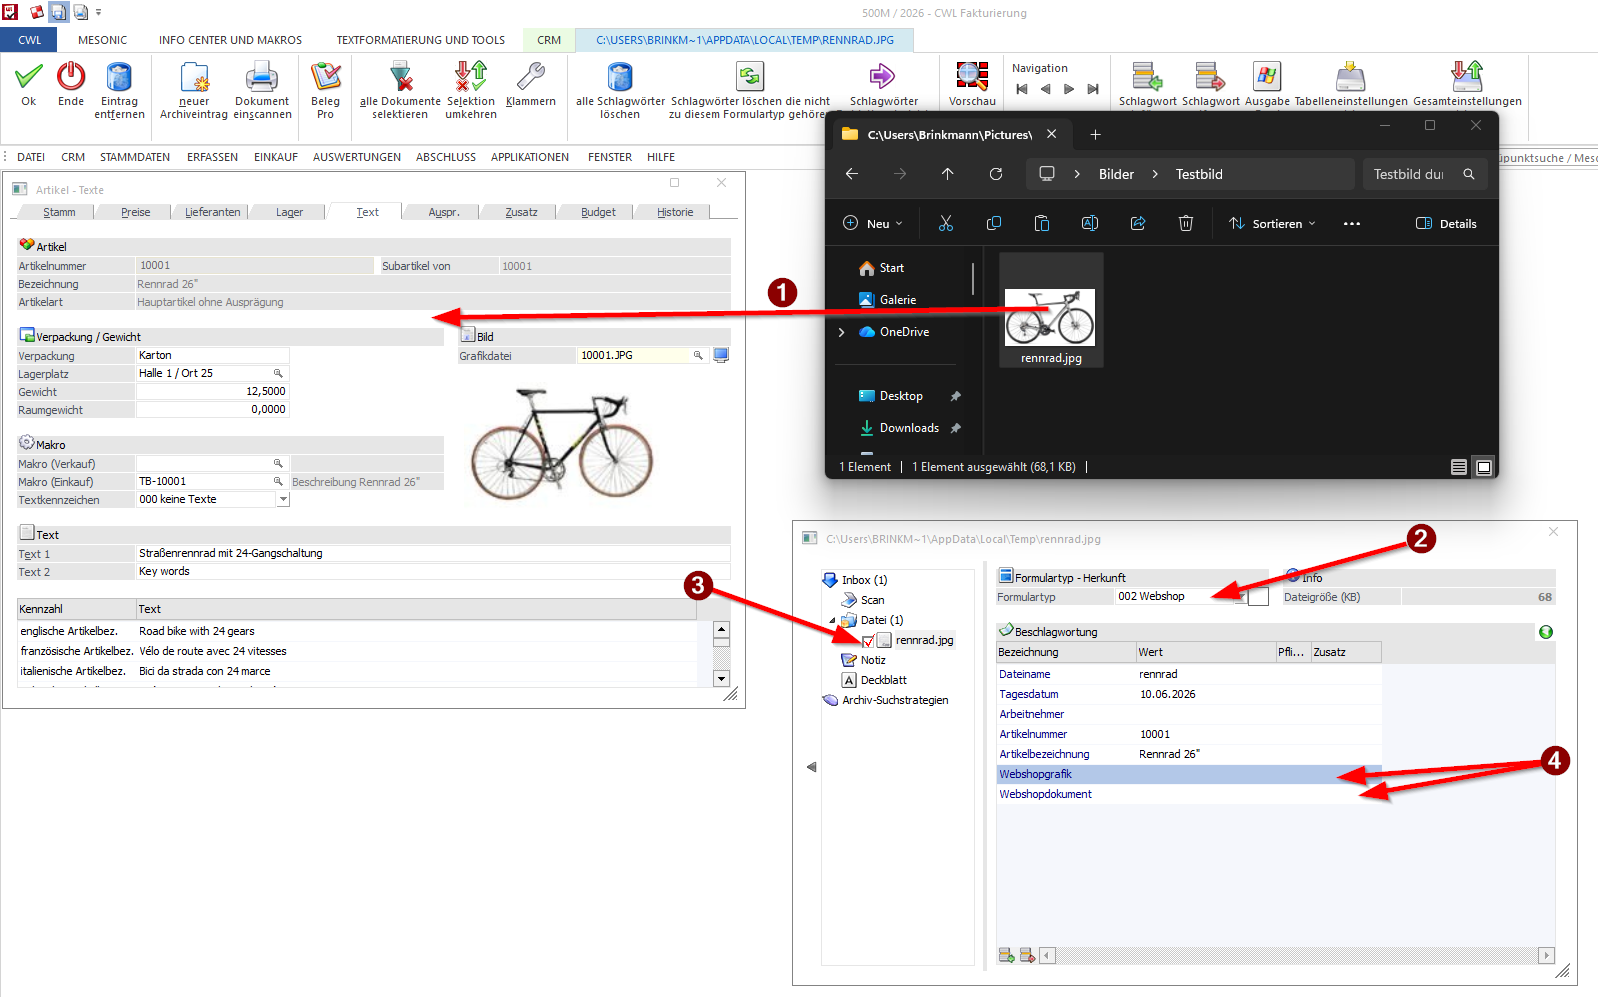Viewport: 1598px width, 997px height.
Task: Open Grafikdatei lookup magnifier
Action: coord(698,355)
